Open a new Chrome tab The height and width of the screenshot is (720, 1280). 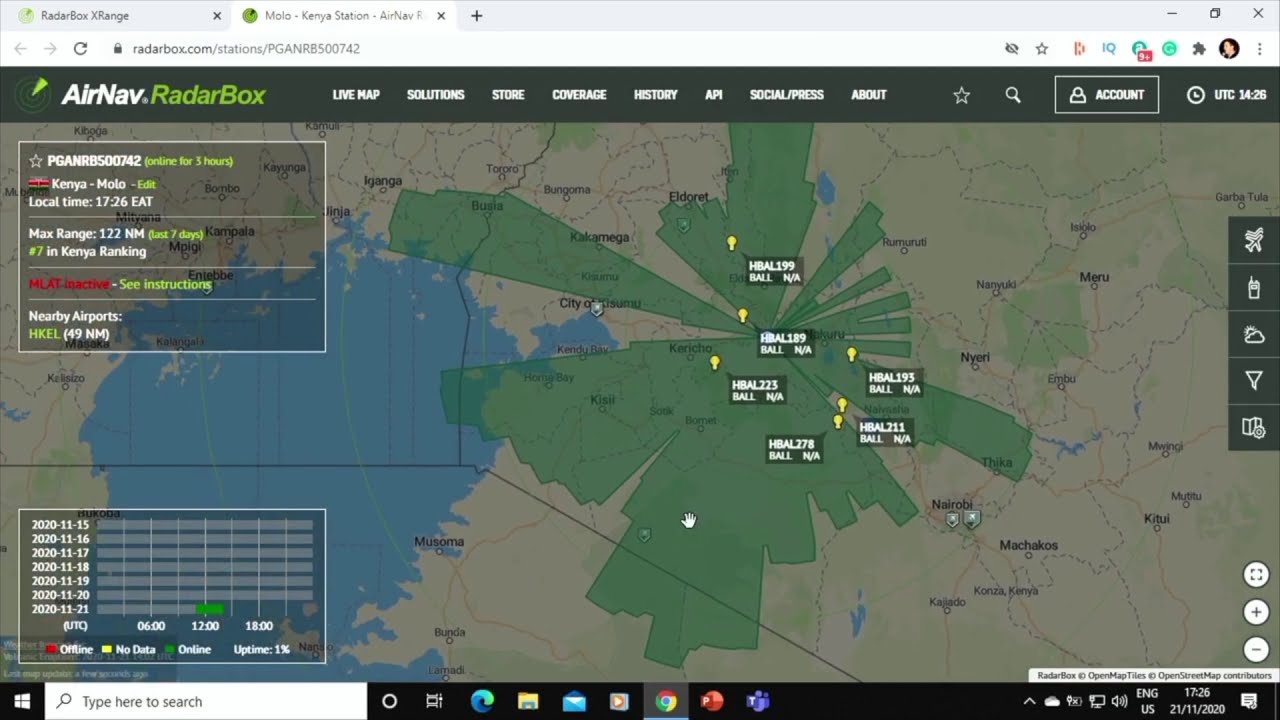[x=477, y=16]
